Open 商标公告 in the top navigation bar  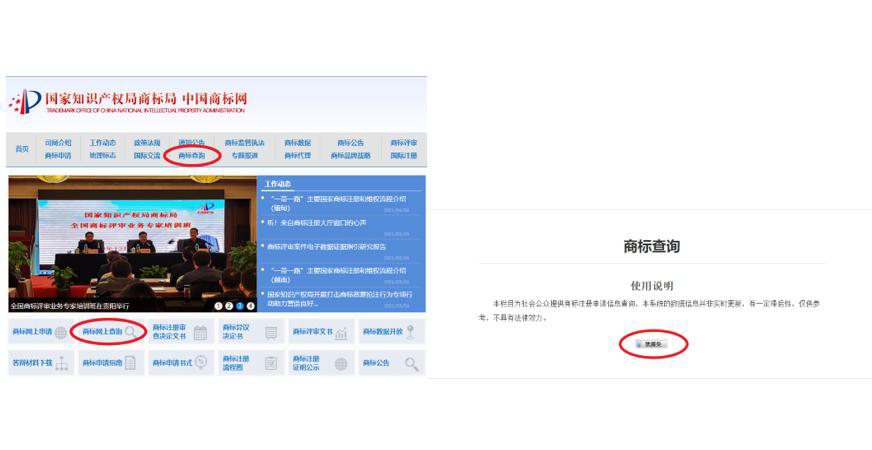point(350,143)
